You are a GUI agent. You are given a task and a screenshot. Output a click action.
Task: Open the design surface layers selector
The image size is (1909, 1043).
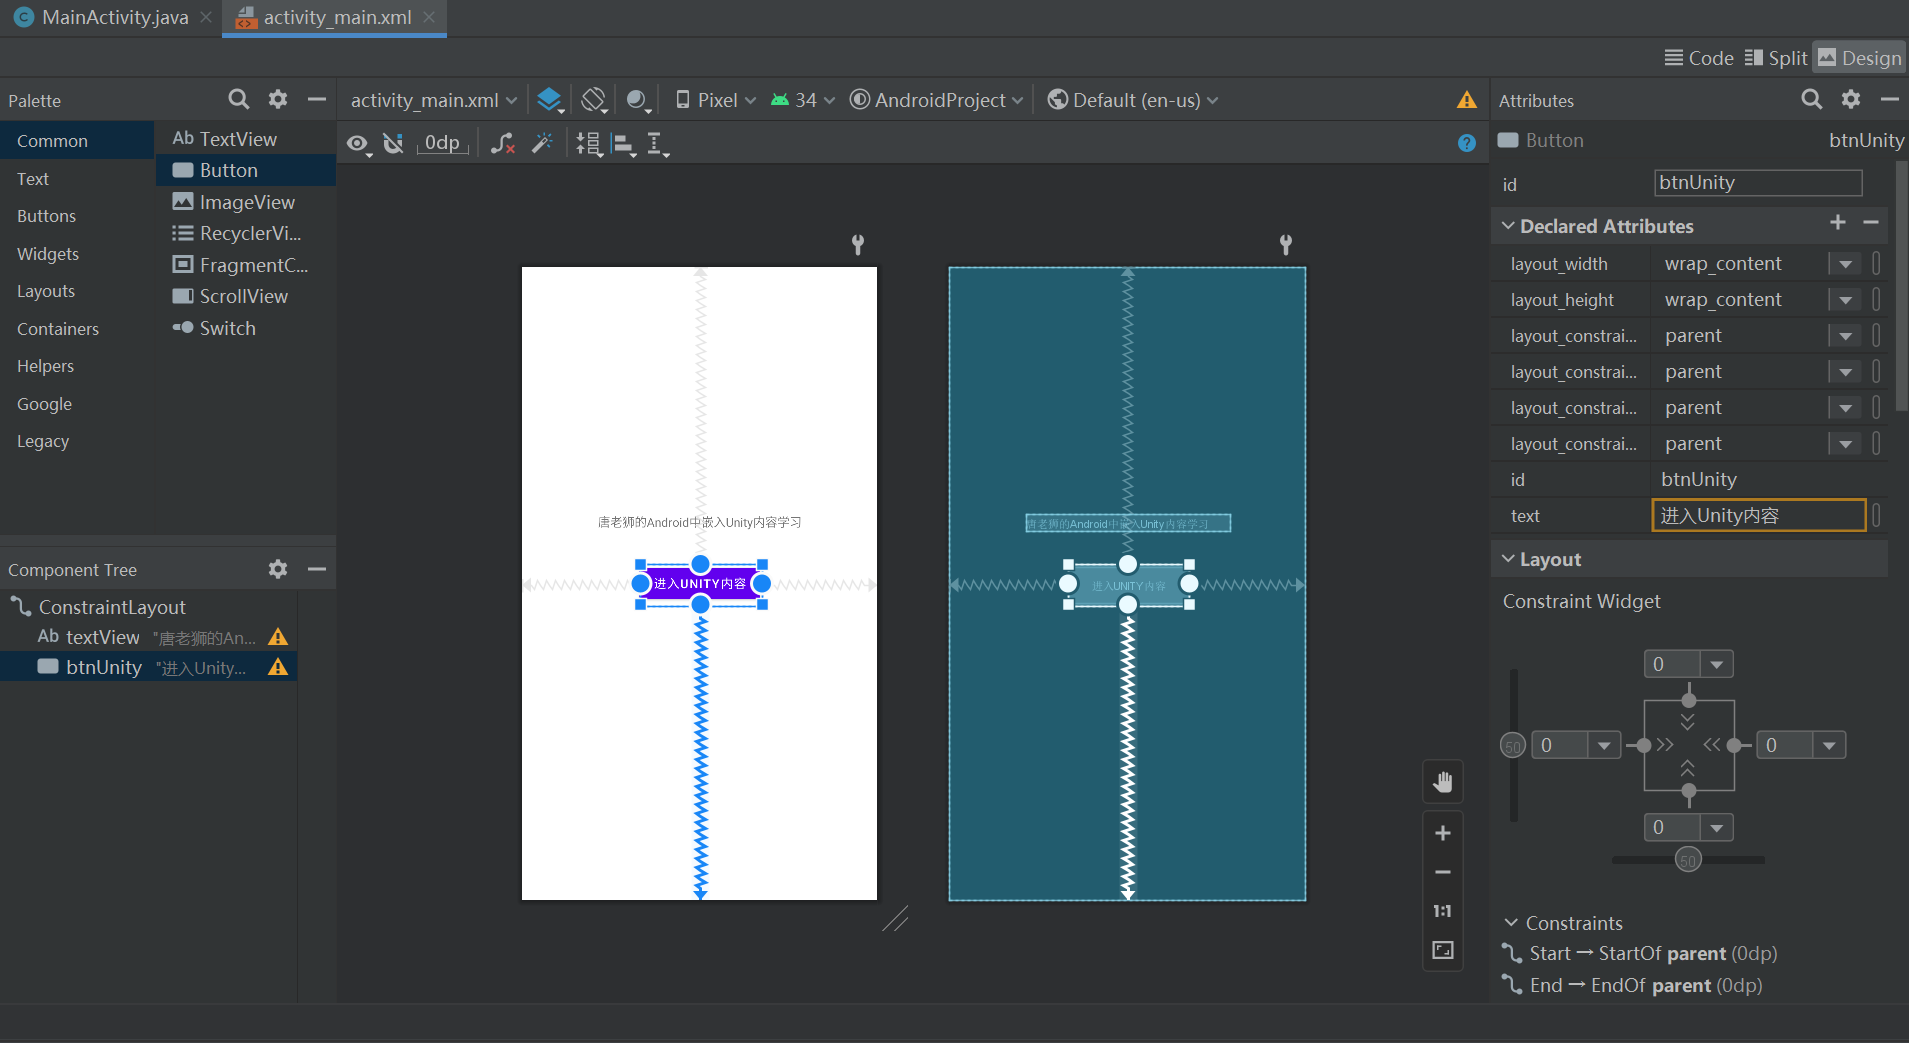(550, 100)
